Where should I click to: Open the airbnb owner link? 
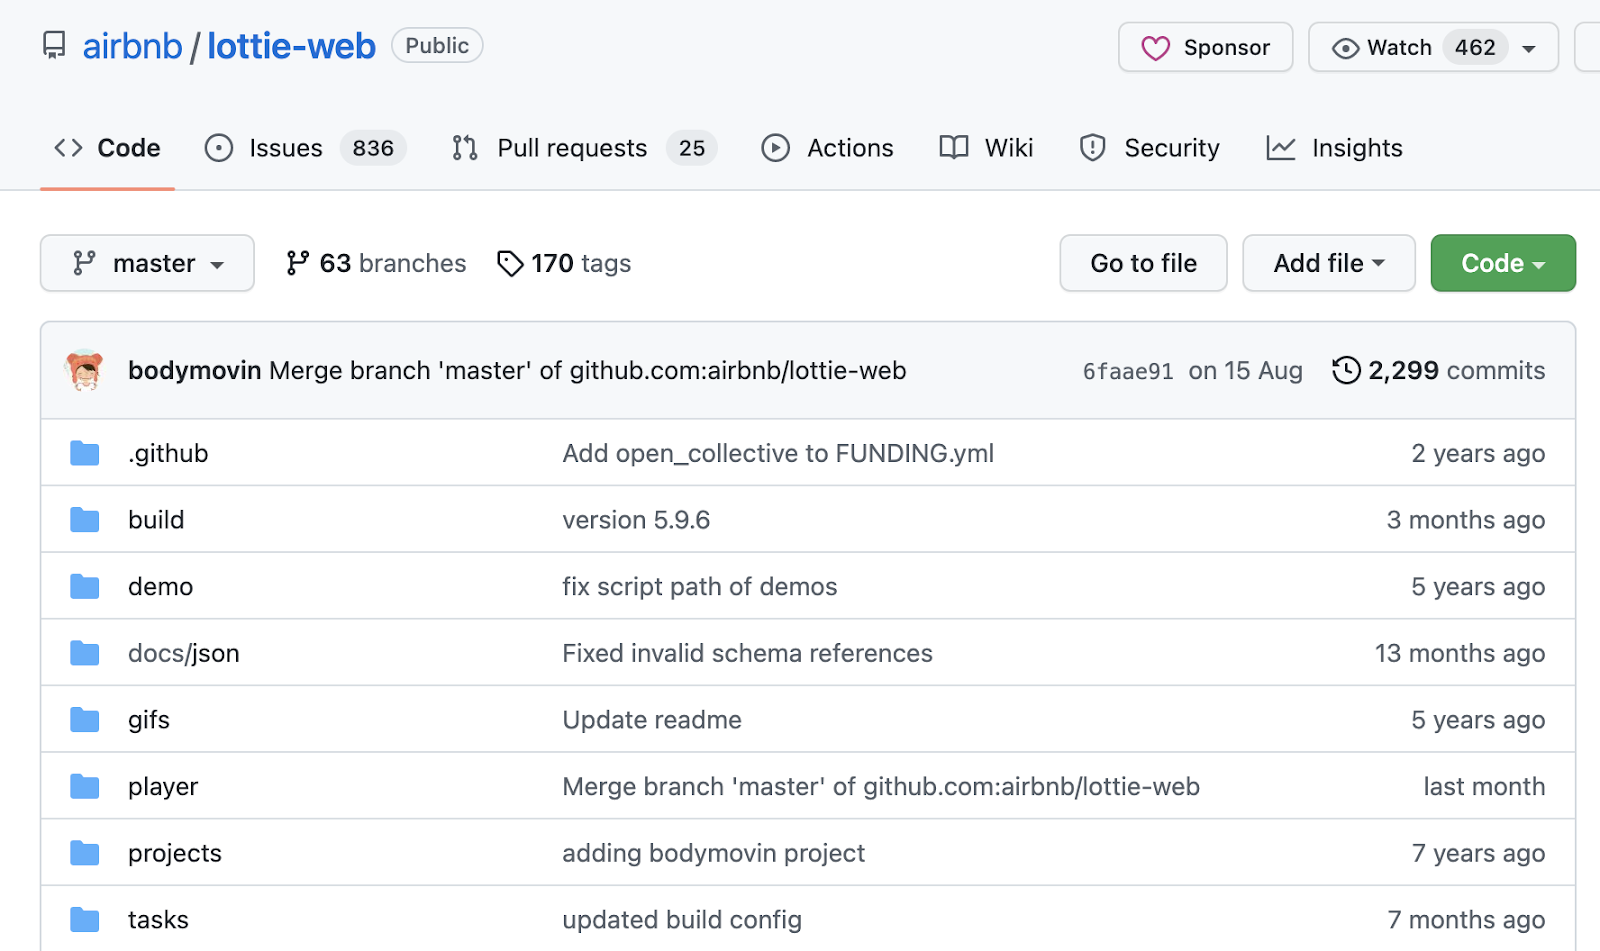tap(132, 46)
